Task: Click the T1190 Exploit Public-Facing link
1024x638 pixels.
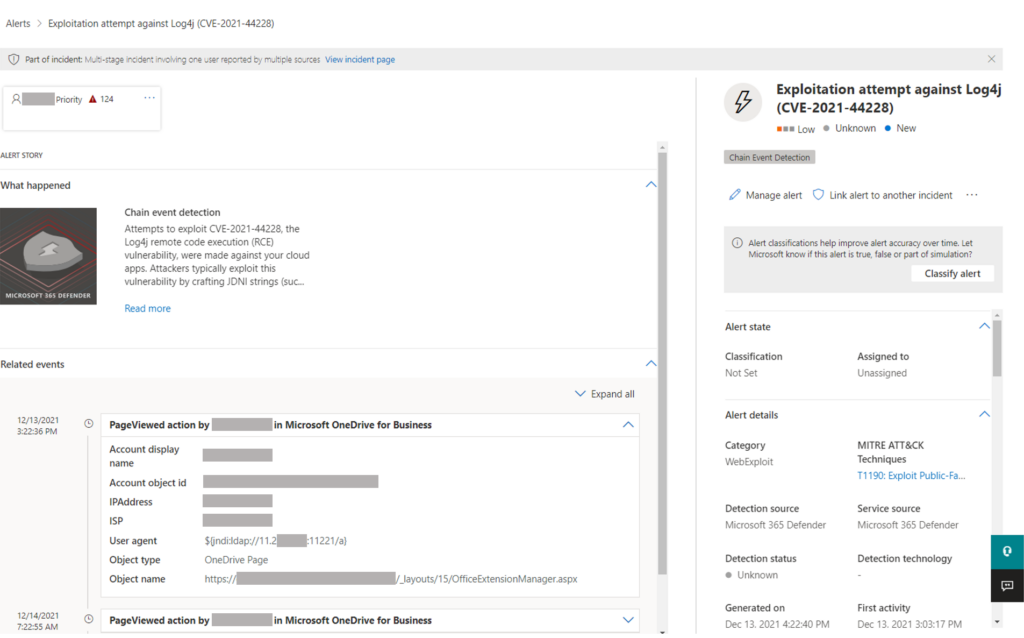Action: 911,475
